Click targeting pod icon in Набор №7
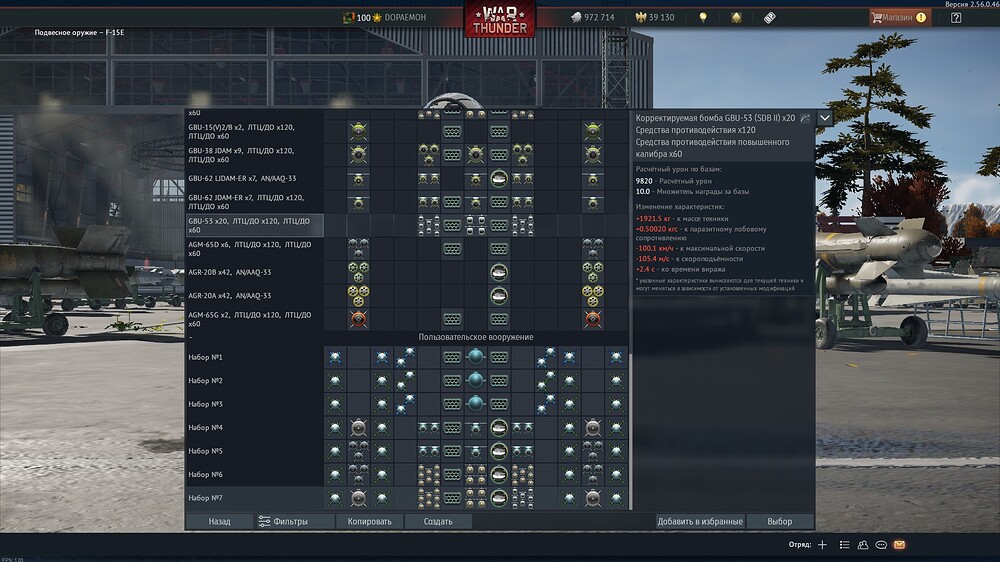Screen dimensions: 1000x562 click(499, 498)
